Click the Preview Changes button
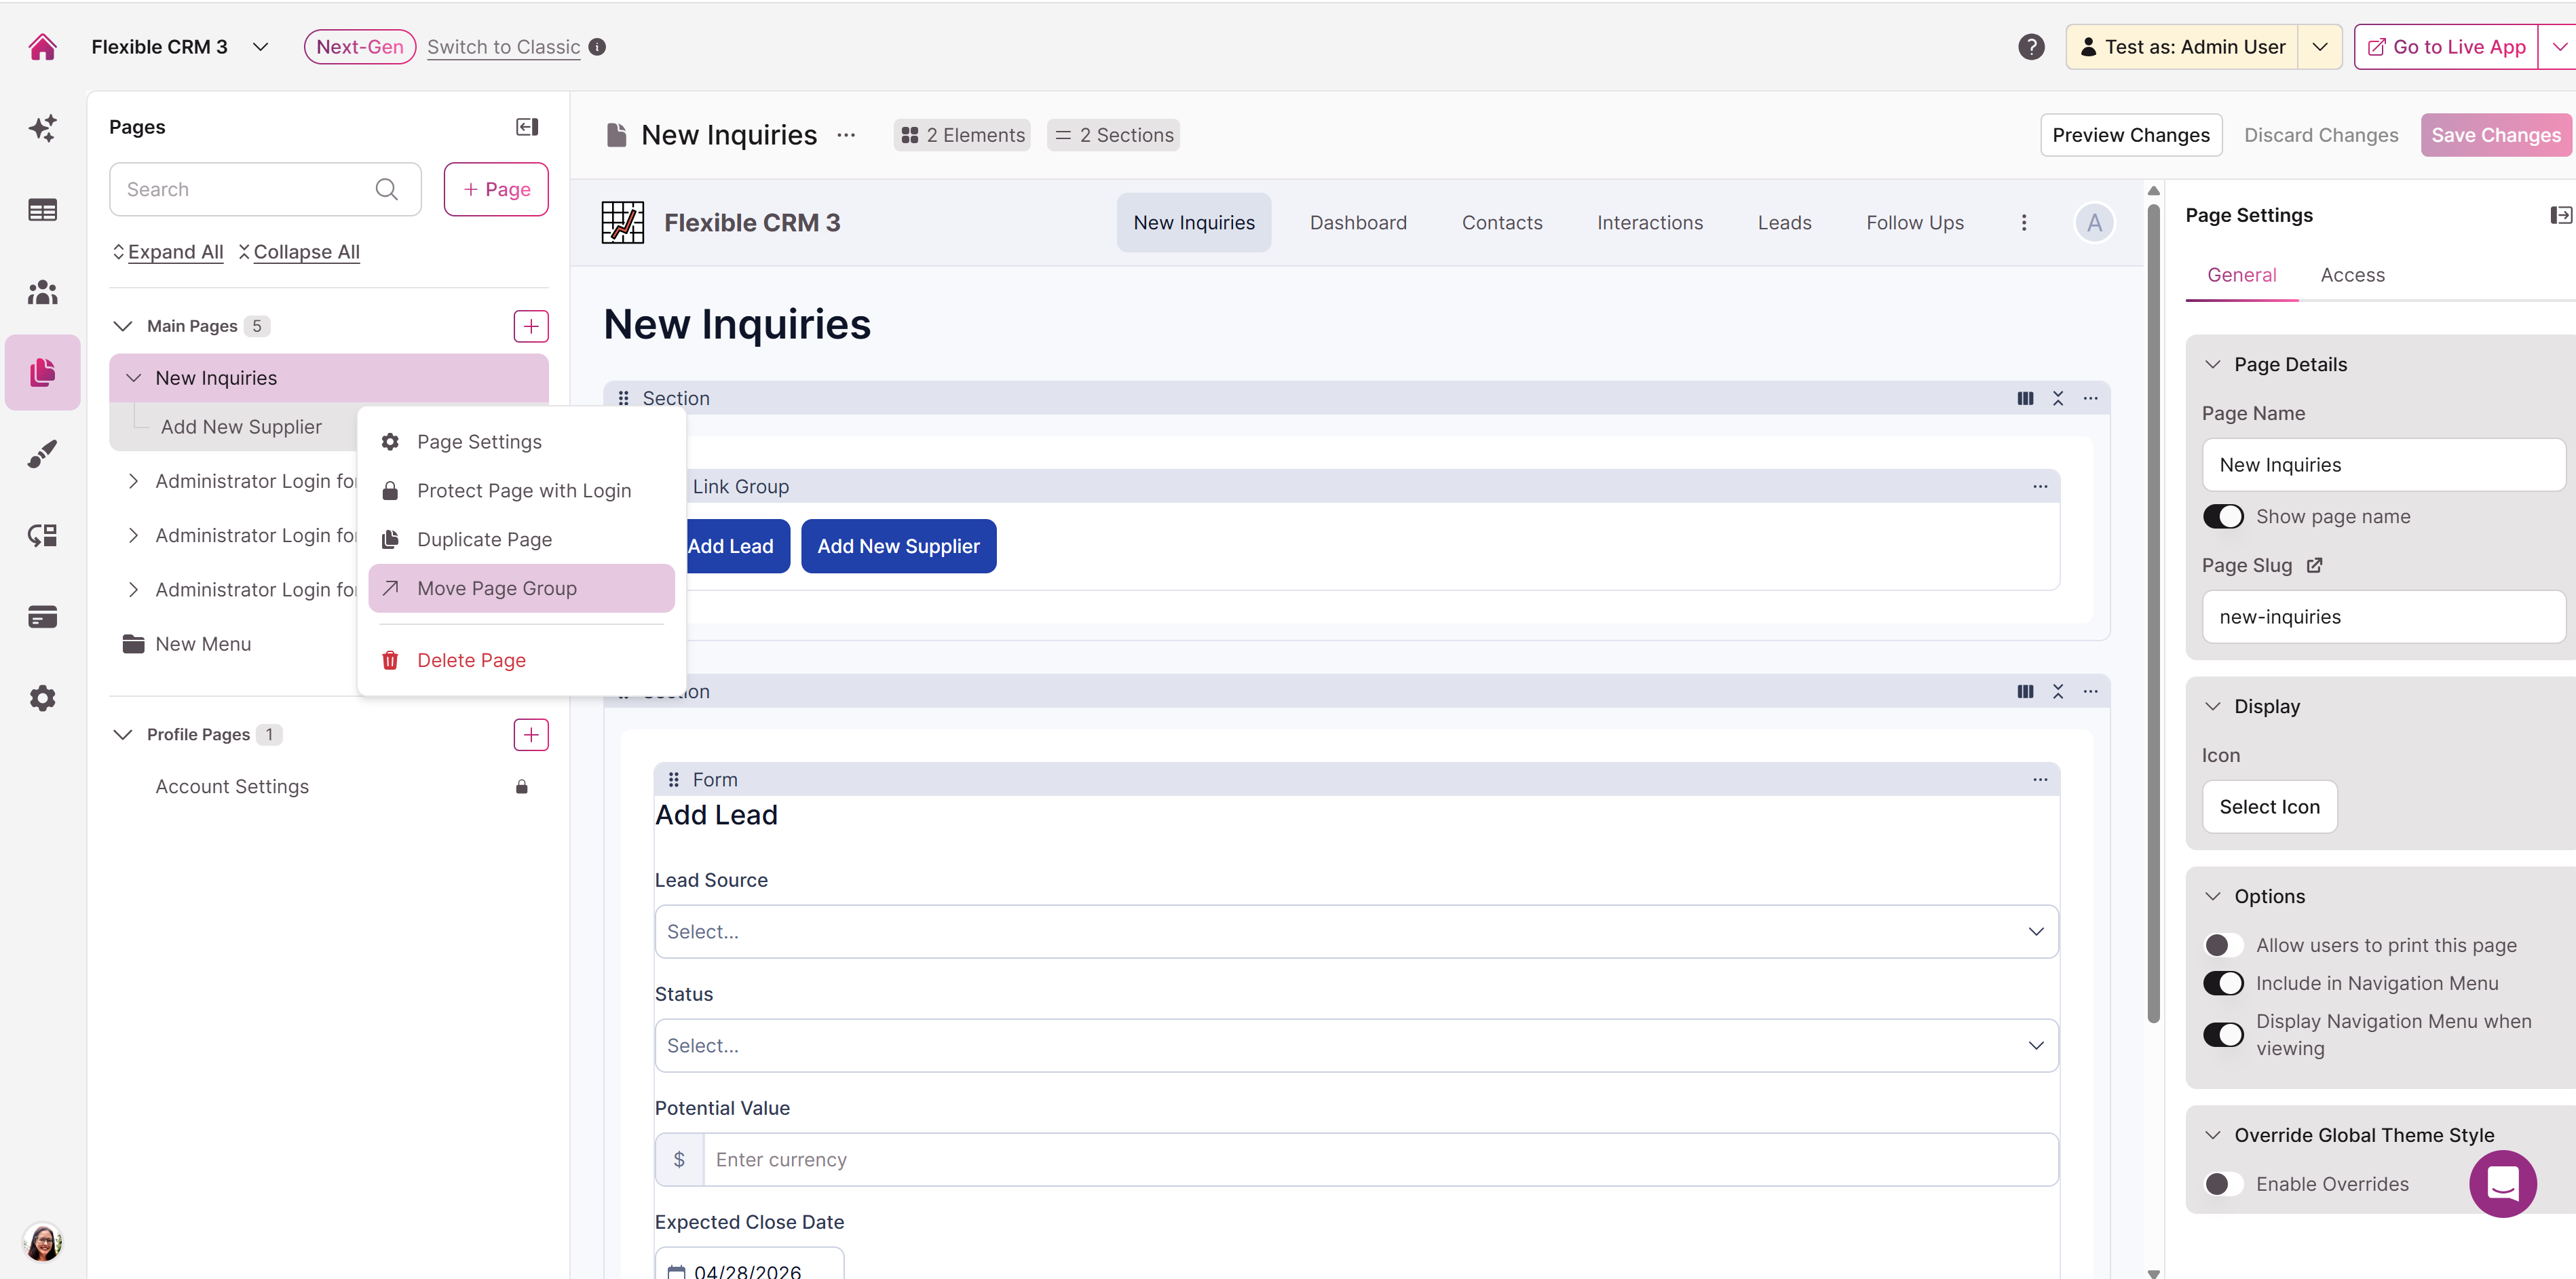 [2130, 135]
